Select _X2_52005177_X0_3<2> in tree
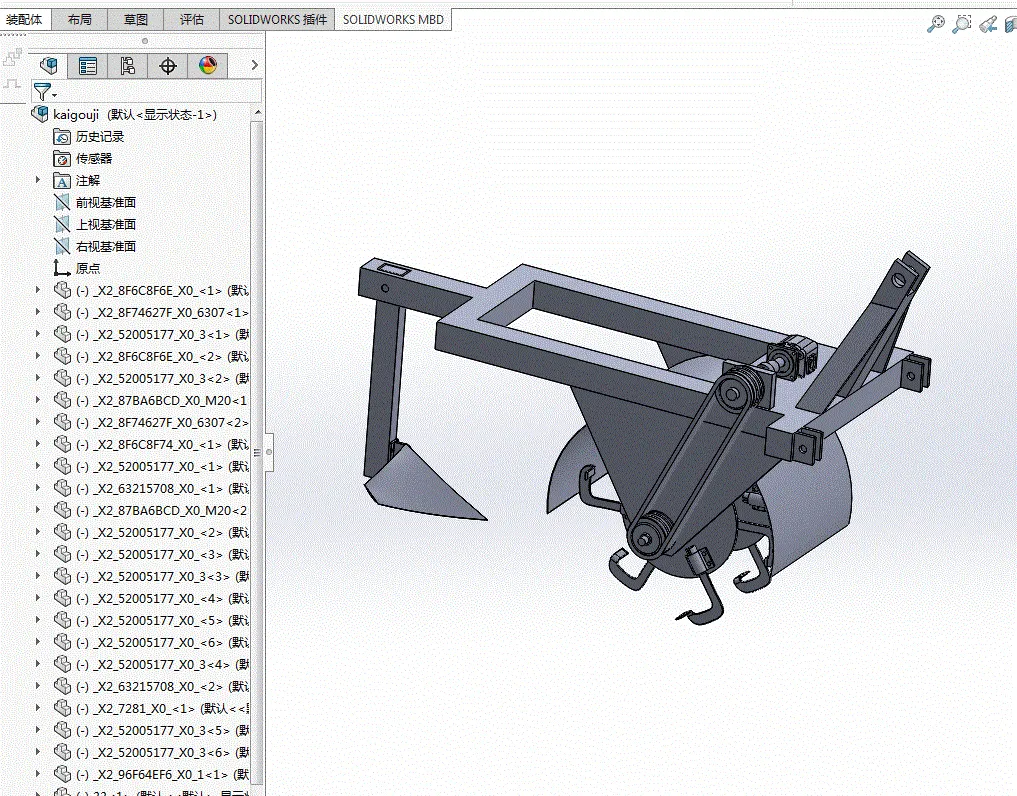1017x796 pixels. click(162, 378)
